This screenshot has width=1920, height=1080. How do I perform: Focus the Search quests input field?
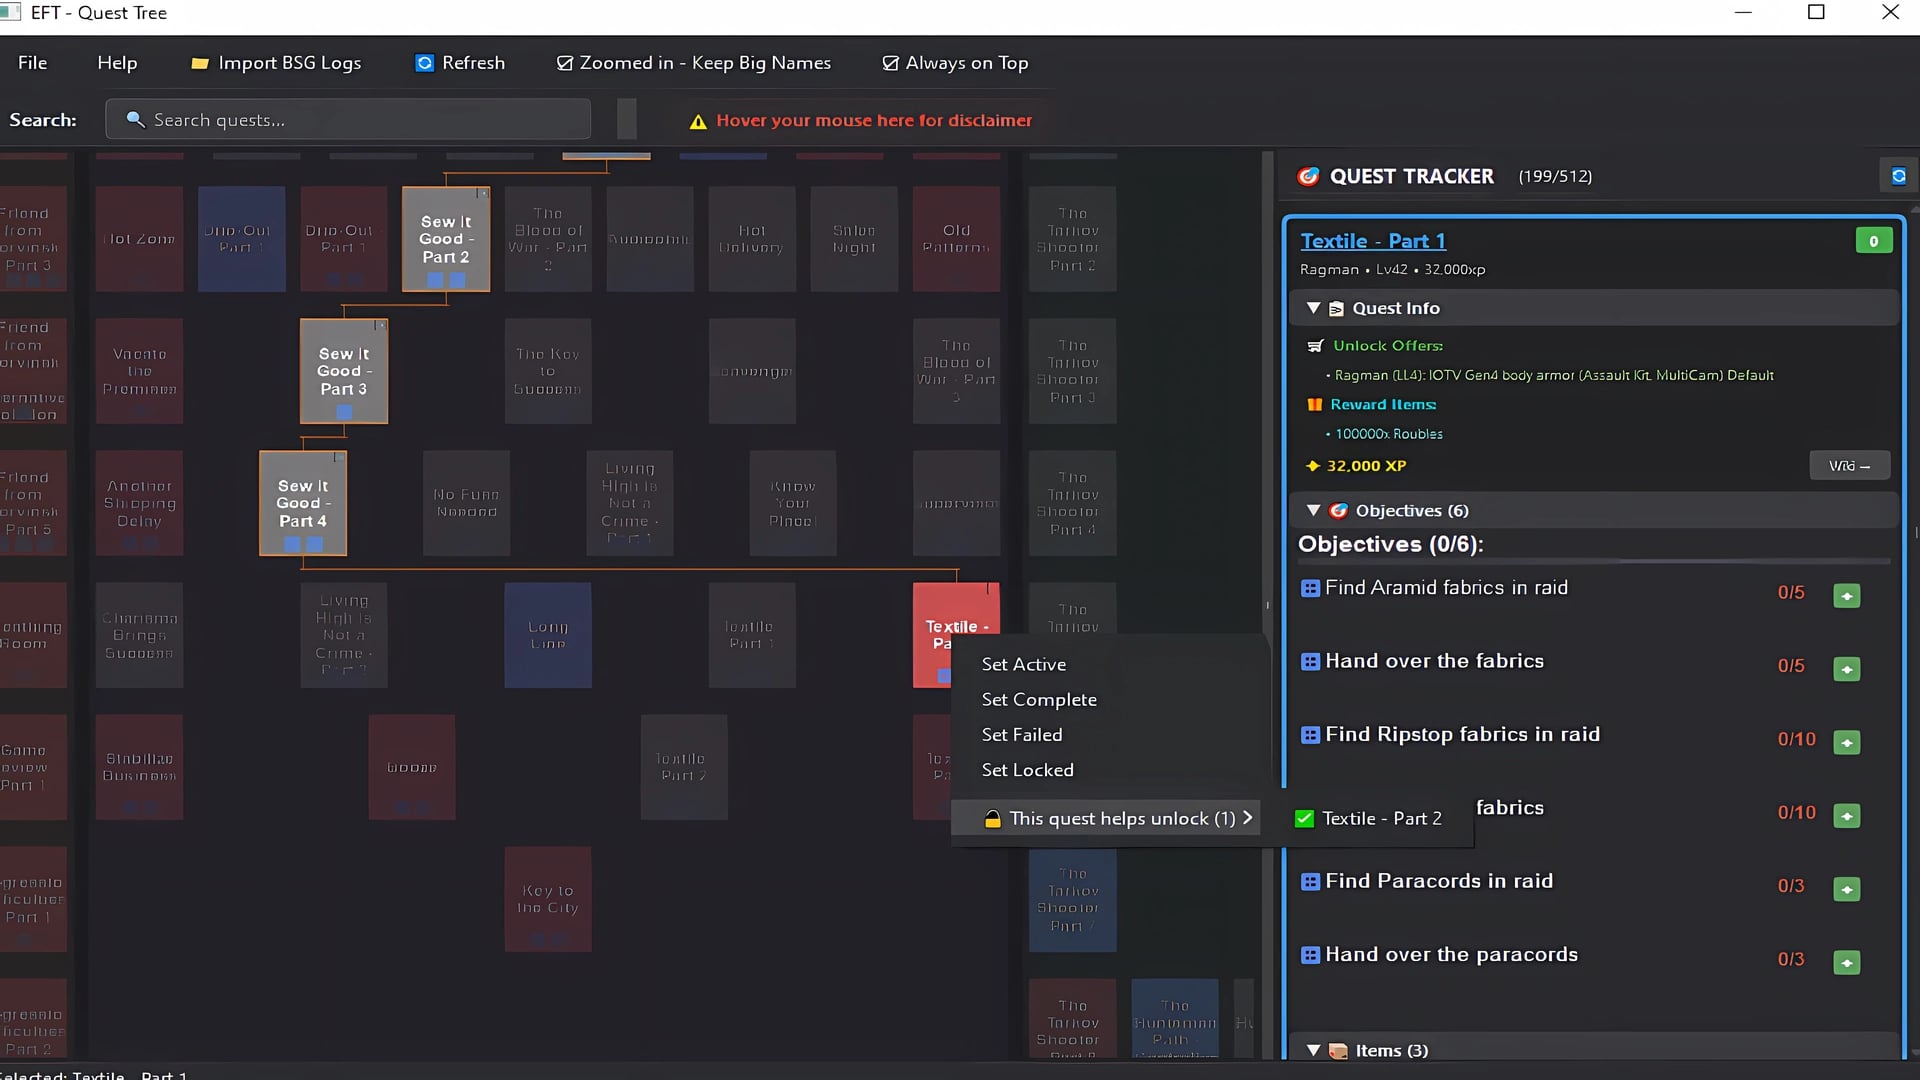coord(348,120)
